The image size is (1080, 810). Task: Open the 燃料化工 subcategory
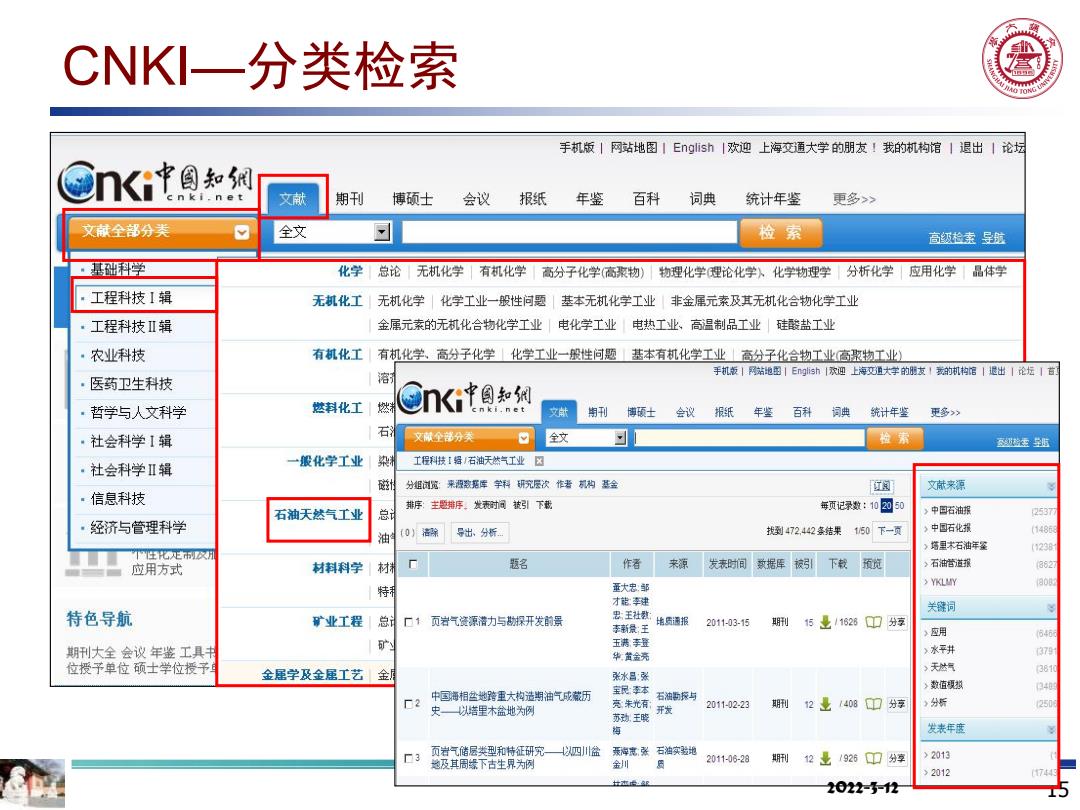[x=338, y=408]
